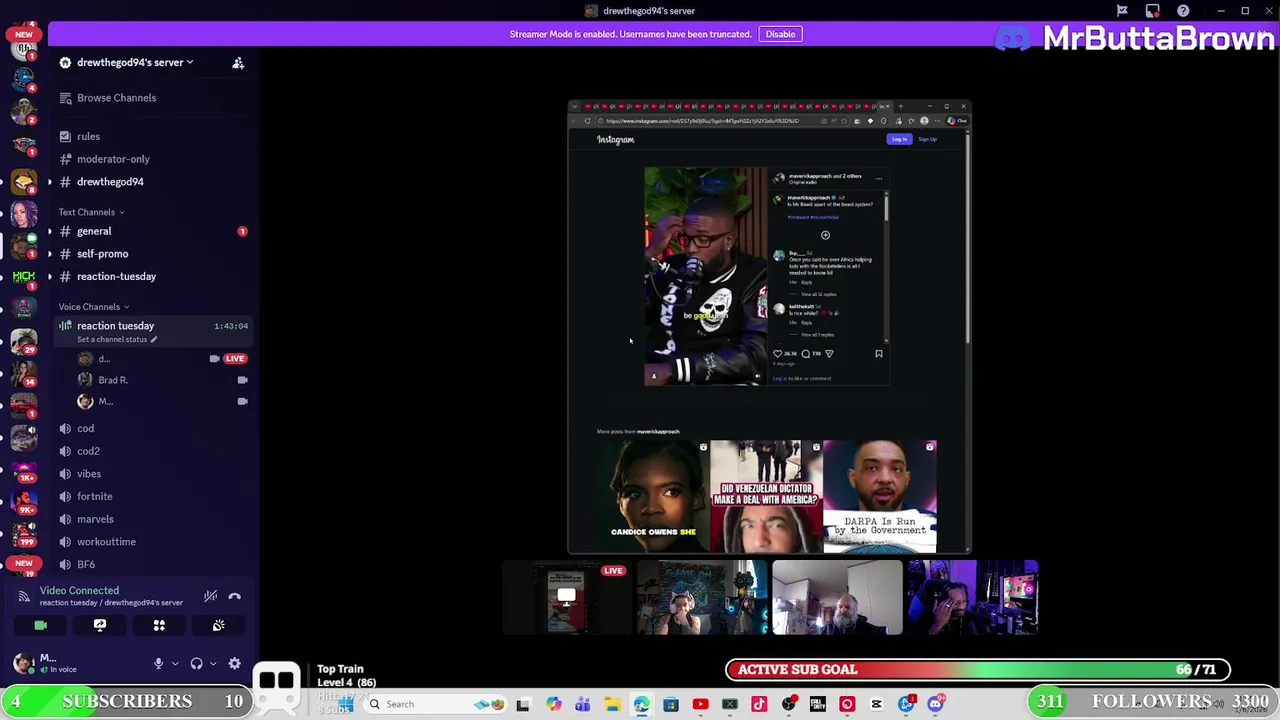Open the TikTok taskbar icon
Screen dimensions: 1280x720
(759, 704)
